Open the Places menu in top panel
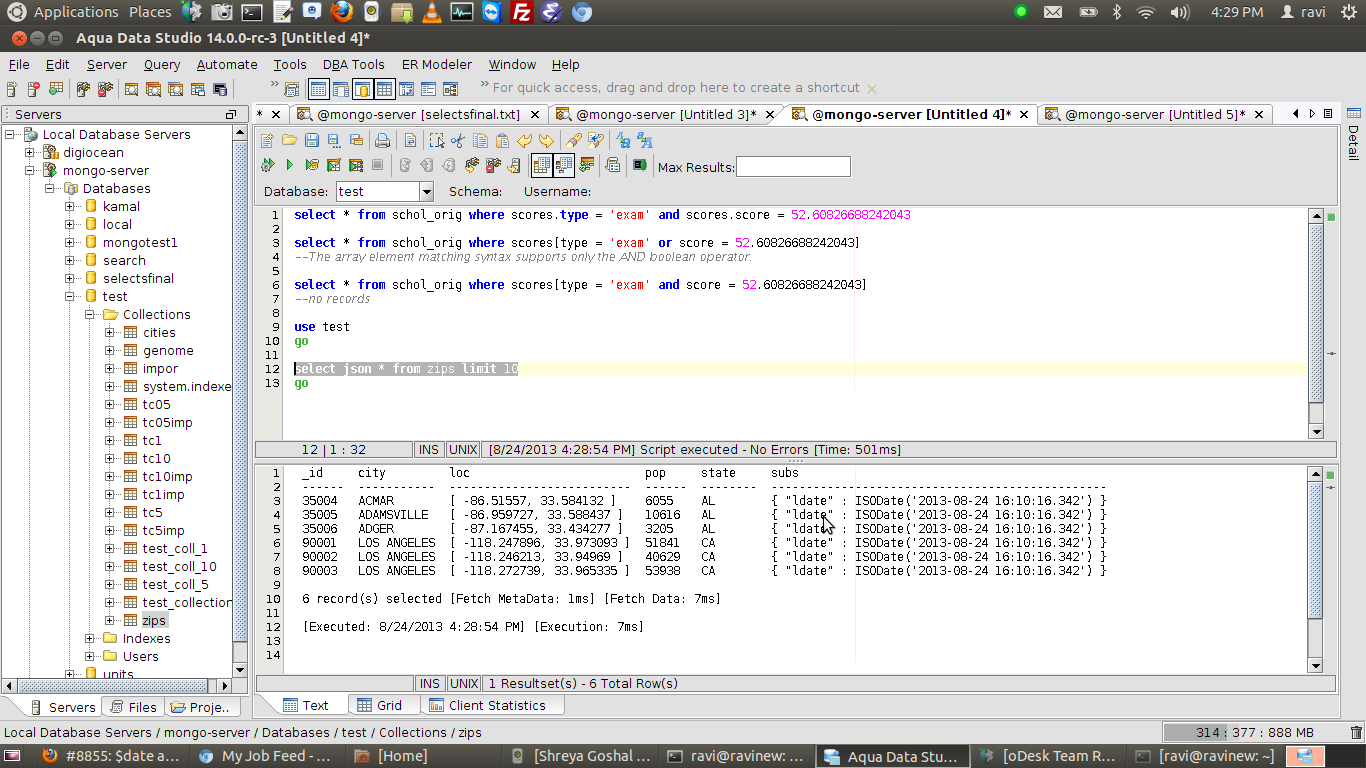Image resolution: width=1366 pixels, height=768 pixels. (x=150, y=12)
